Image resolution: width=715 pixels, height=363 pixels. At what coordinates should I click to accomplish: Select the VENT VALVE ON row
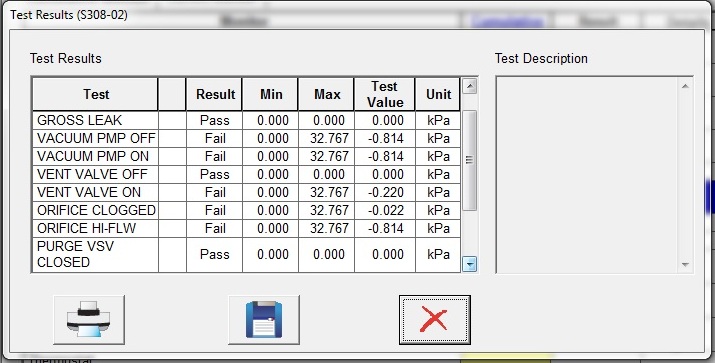[x=246, y=192]
